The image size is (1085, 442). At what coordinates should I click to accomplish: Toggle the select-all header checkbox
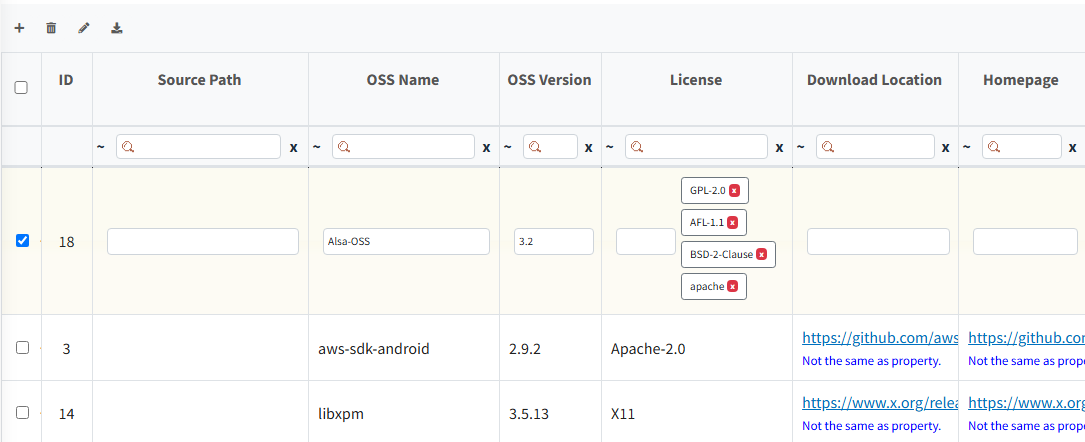(x=21, y=88)
